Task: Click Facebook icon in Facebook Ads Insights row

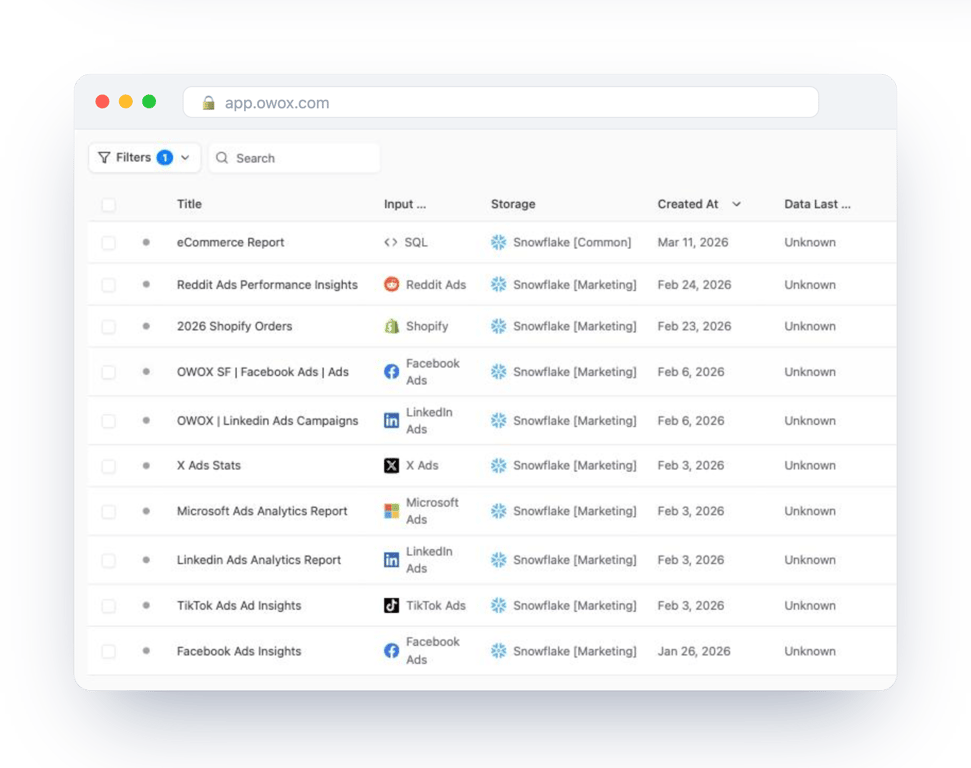Action: (391, 651)
